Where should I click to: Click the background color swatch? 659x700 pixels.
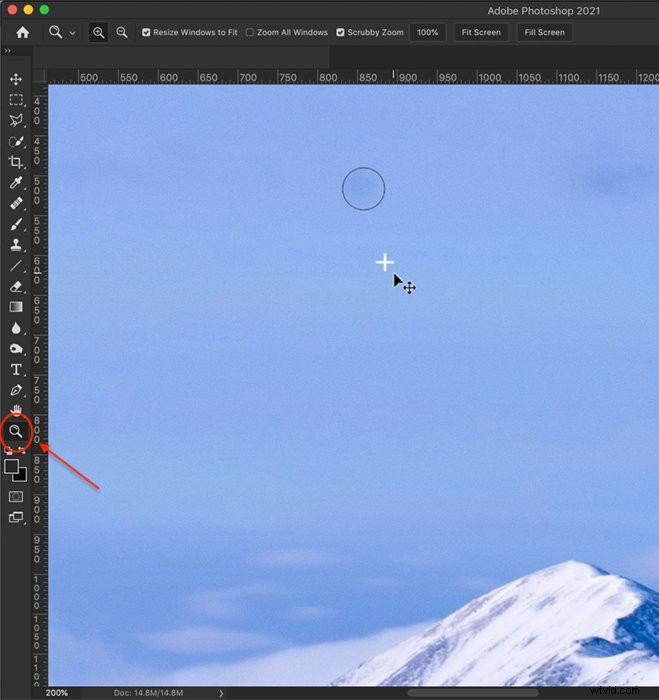click(21, 476)
